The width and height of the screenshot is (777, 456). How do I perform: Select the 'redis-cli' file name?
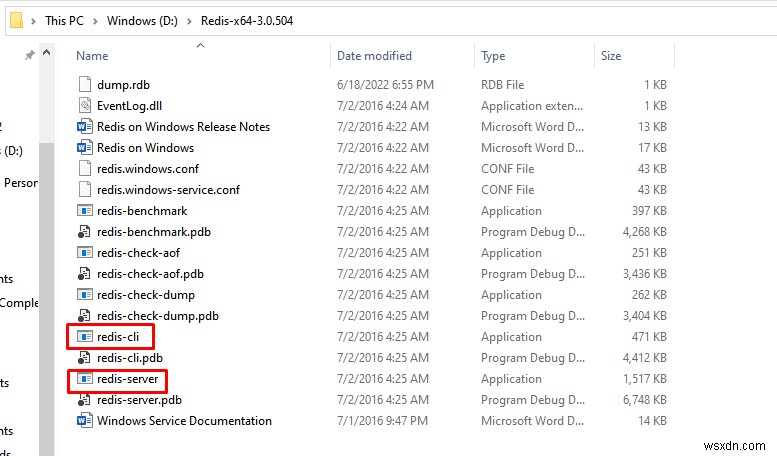pos(118,337)
